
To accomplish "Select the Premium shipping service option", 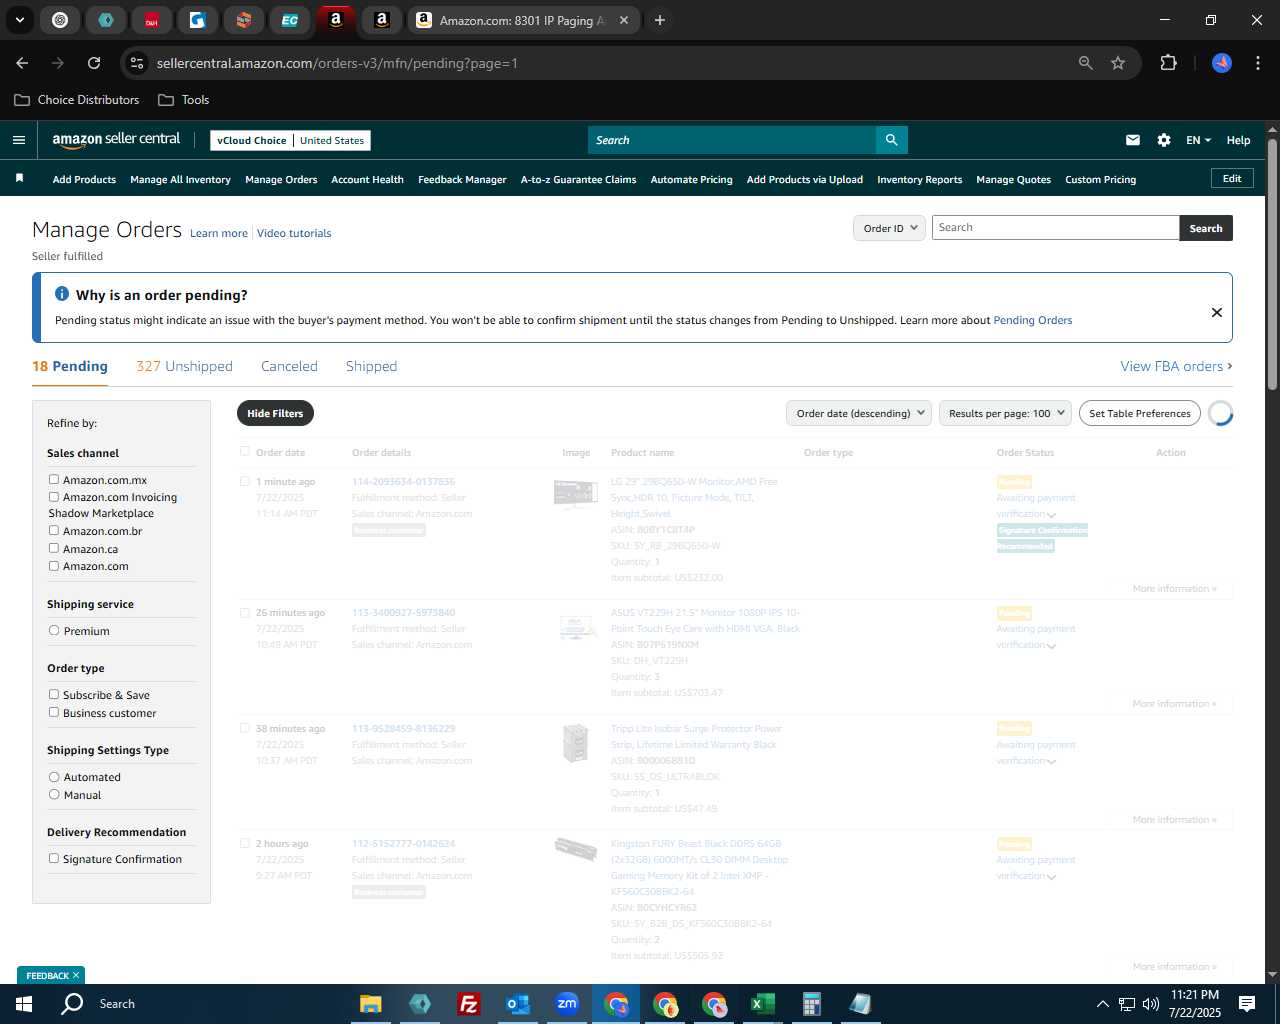I will click(x=54, y=631).
